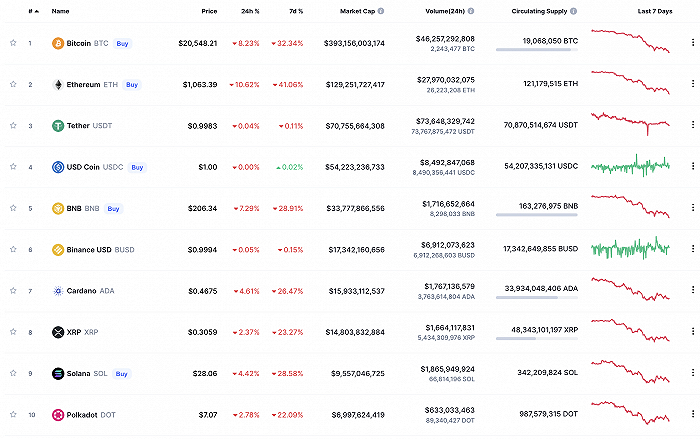The width and height of the screenshot is (700, 439).
Task: Open the three-dot menu for BNB row
Action: [689, 209]
